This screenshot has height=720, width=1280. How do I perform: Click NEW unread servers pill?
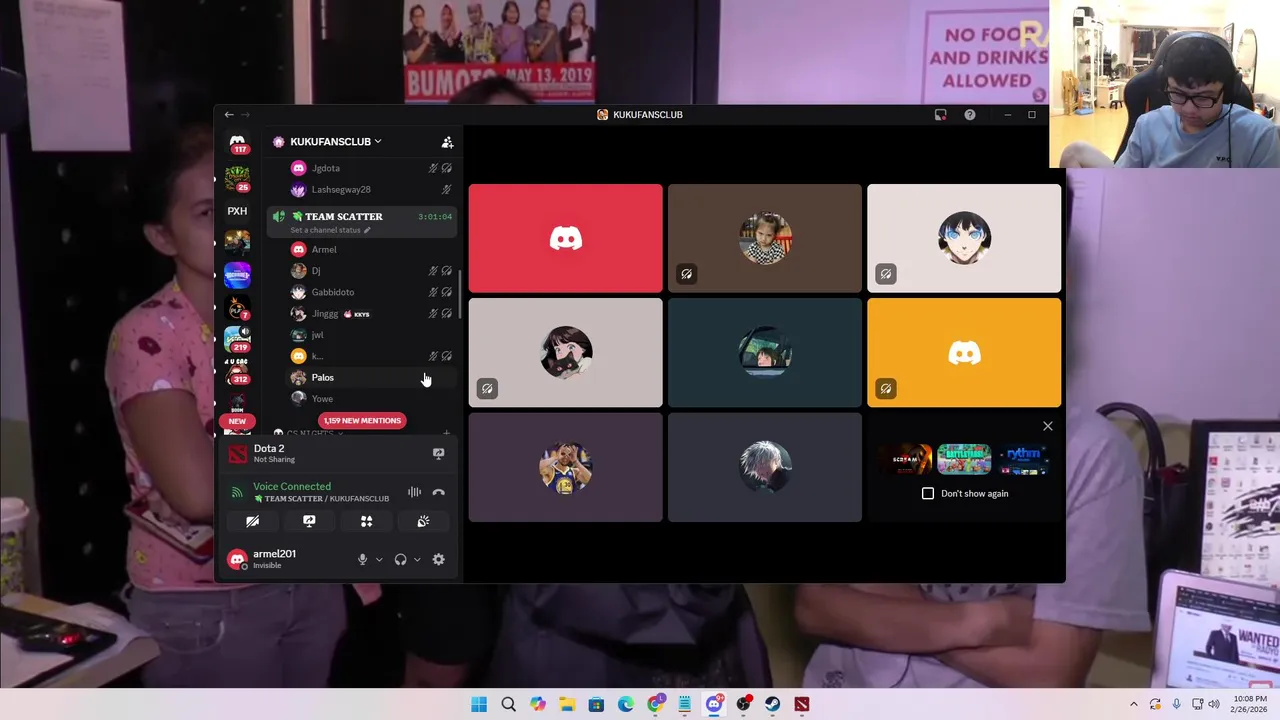(237, 421)
